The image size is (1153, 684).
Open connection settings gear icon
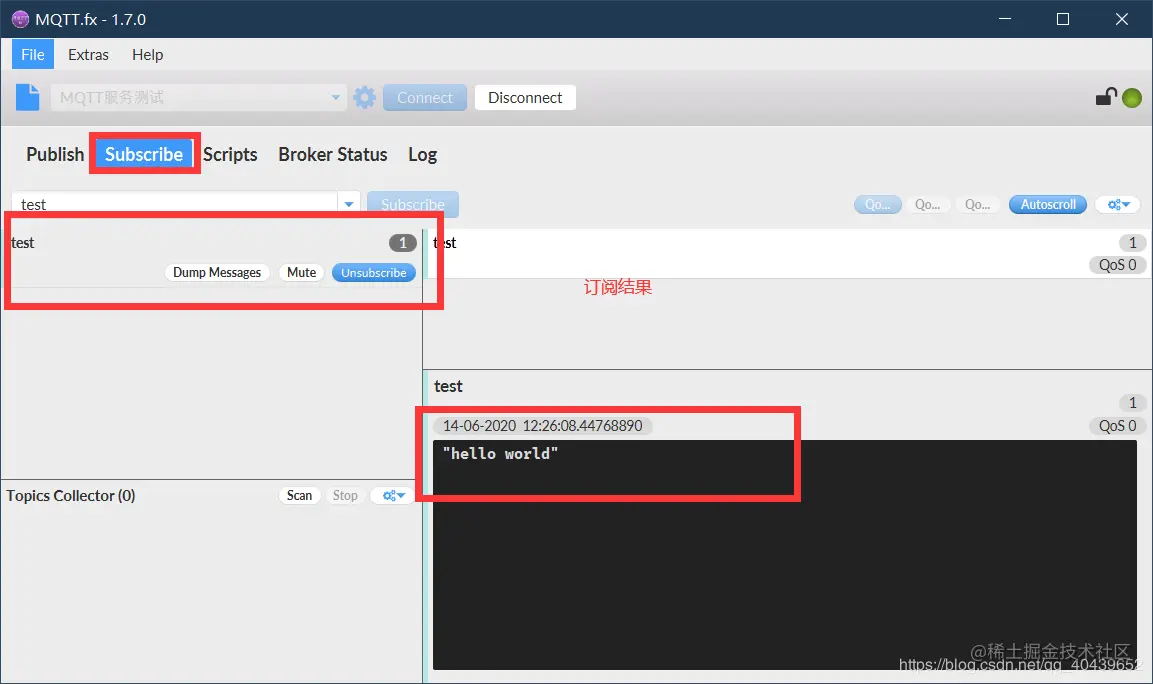(364, 97)
